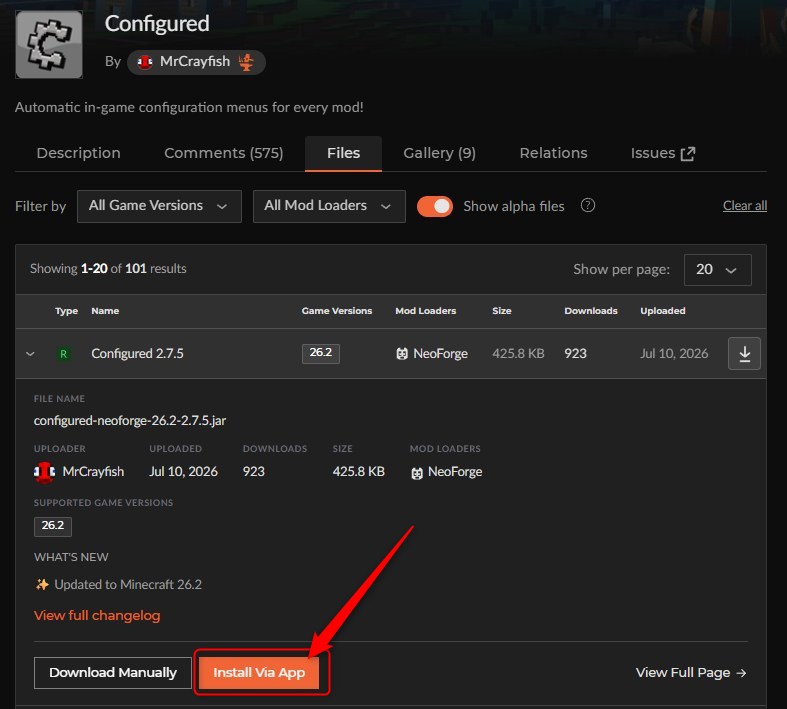Viewport: 787px width, 709px height.
Task: Open the All Mod Loaders dropdown
Action: (329, 206)
